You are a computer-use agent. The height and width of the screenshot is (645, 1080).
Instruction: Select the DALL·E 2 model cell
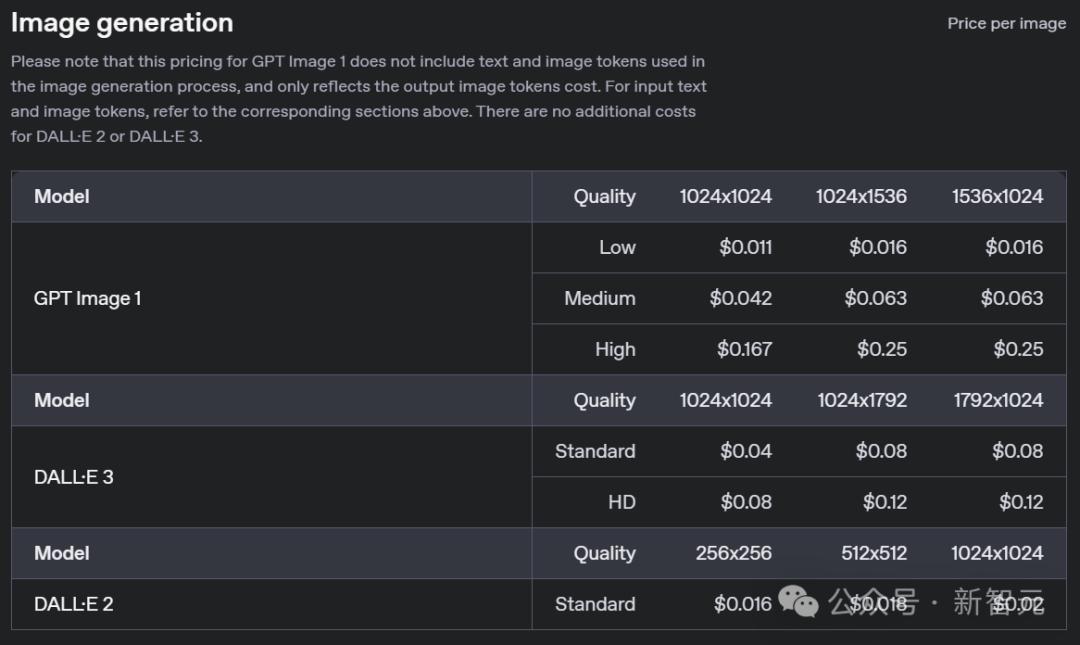coord(74,604)
